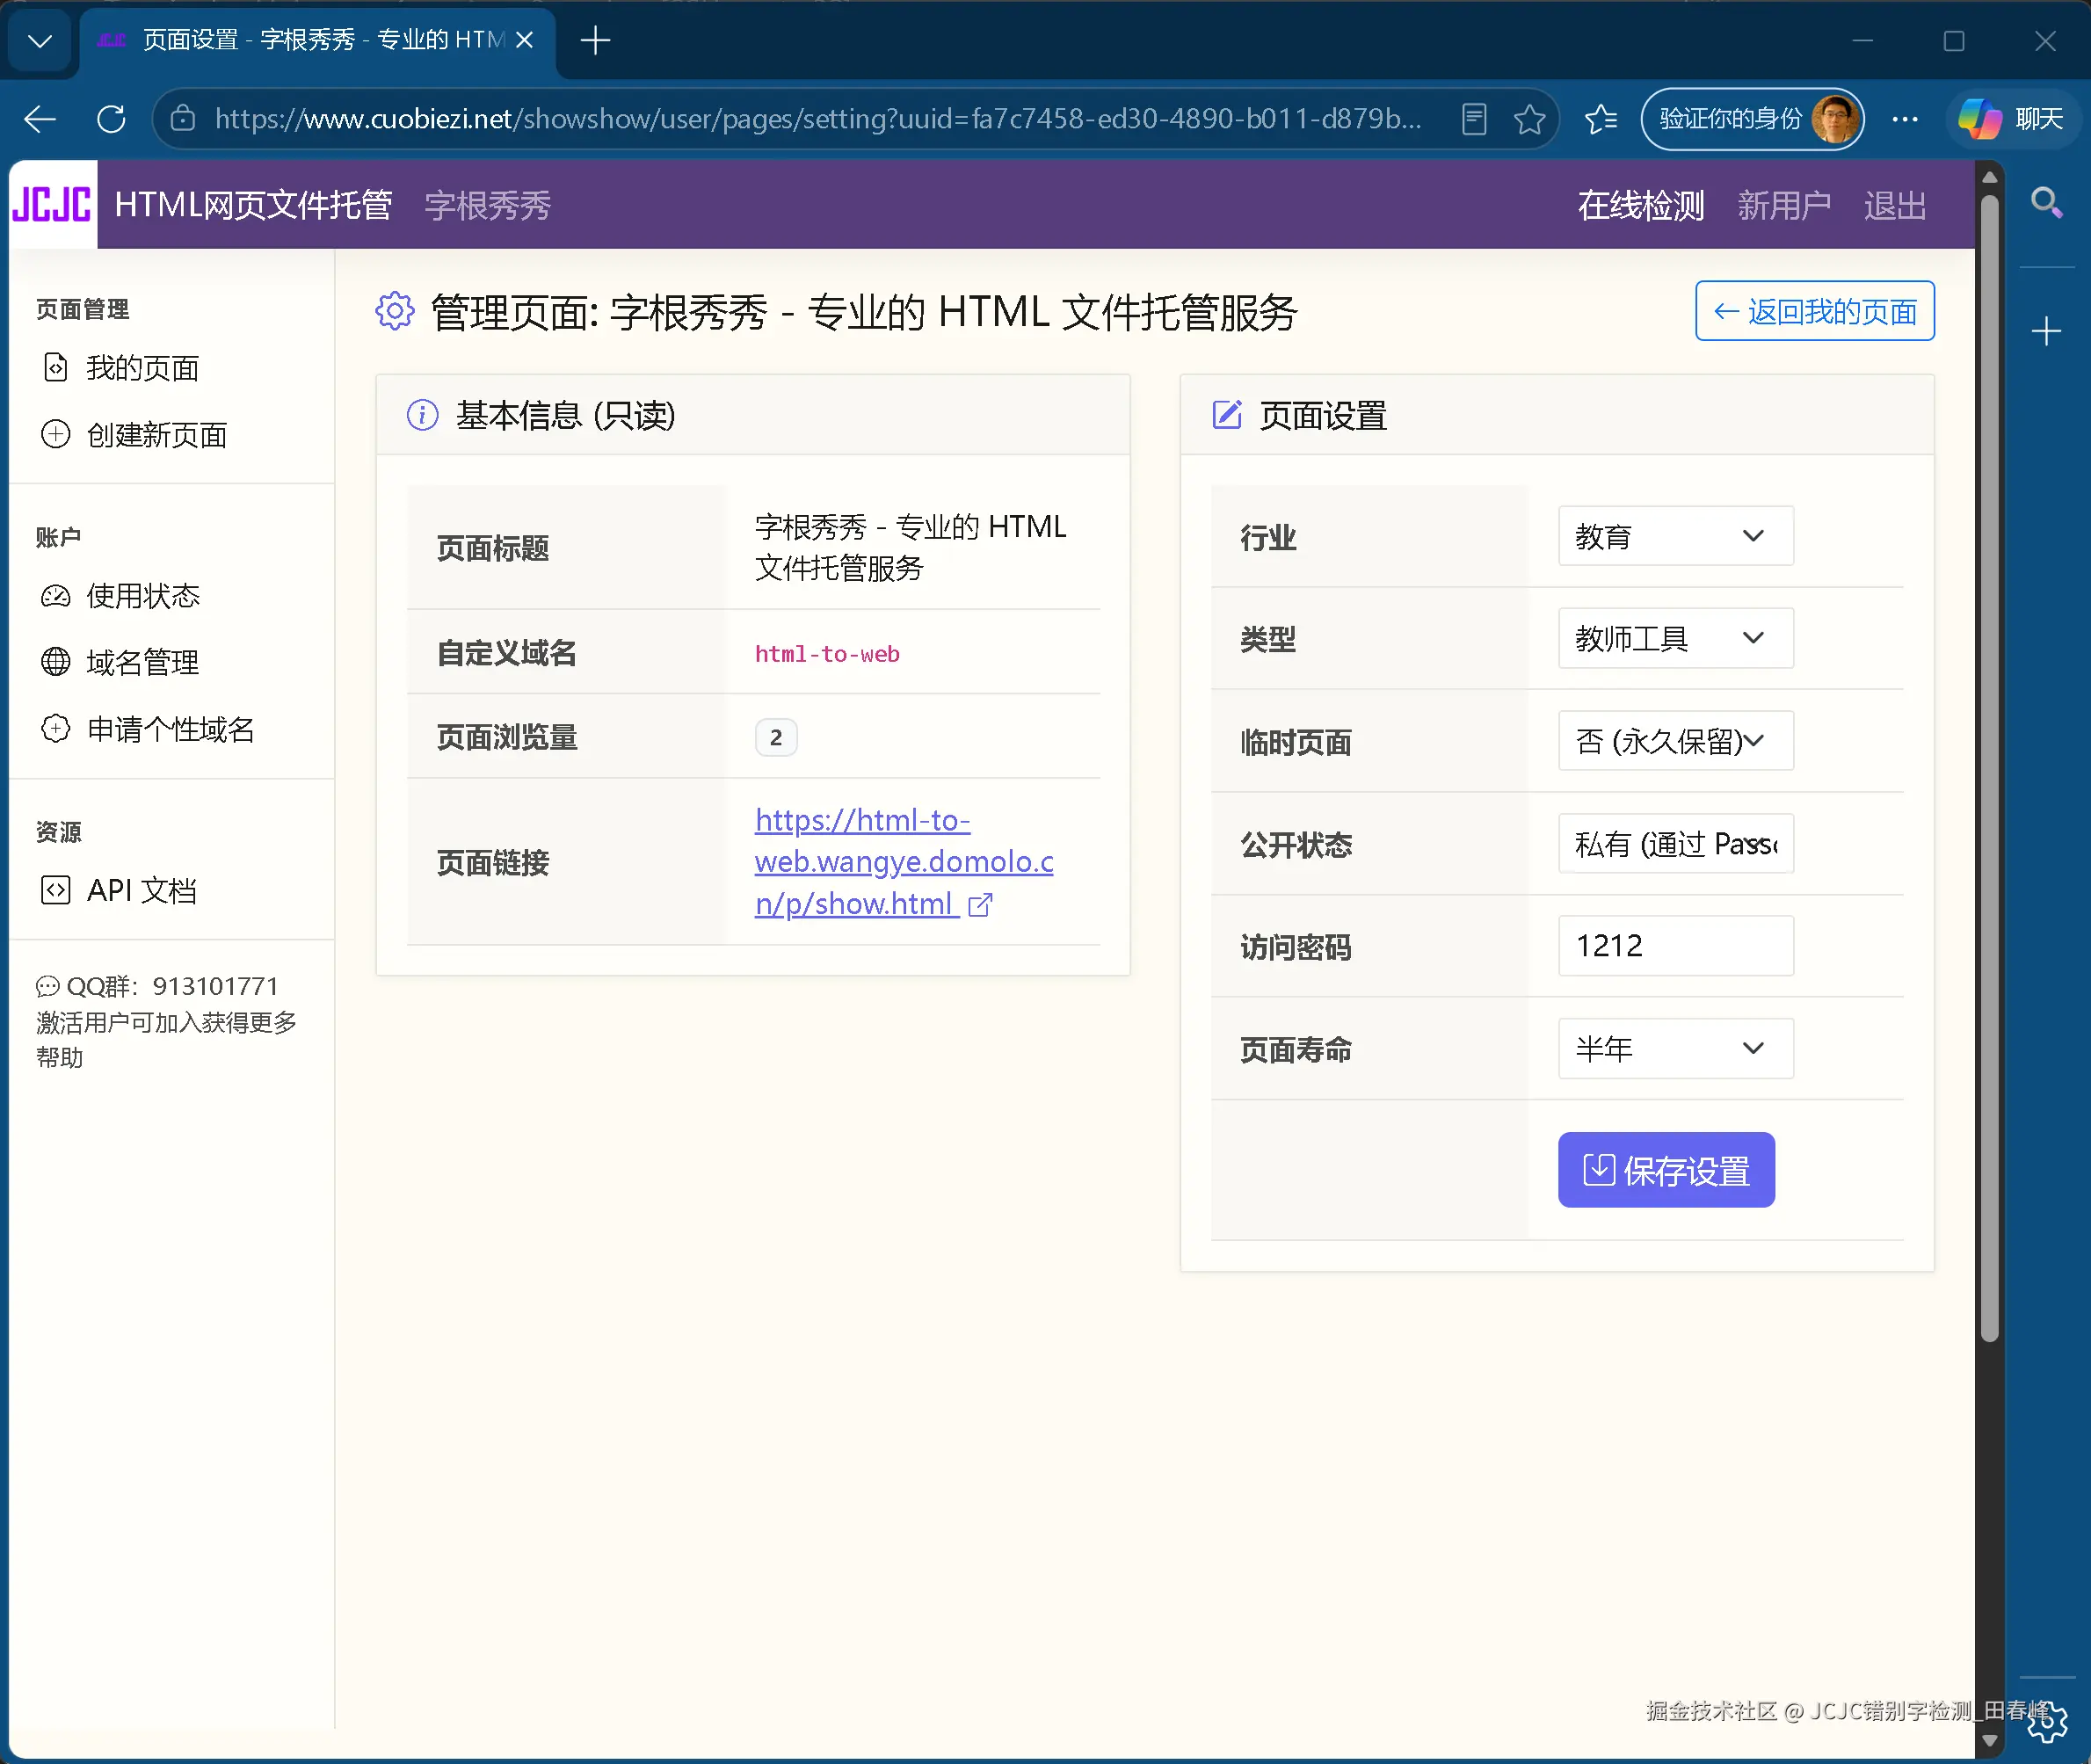Click the 返回我的页面 button

tap(1814, 311)
